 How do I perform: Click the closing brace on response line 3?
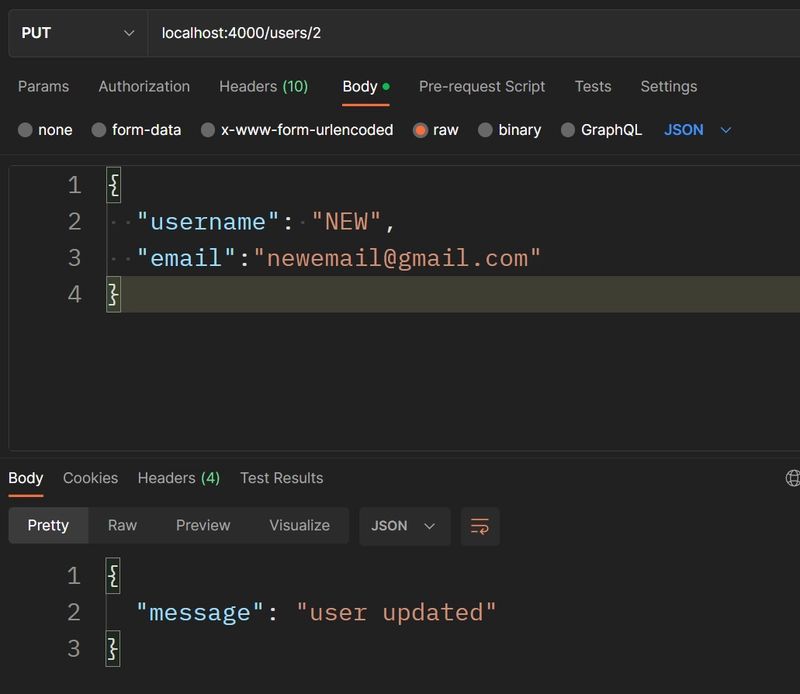pyautogui.click(x=113, y=649)
